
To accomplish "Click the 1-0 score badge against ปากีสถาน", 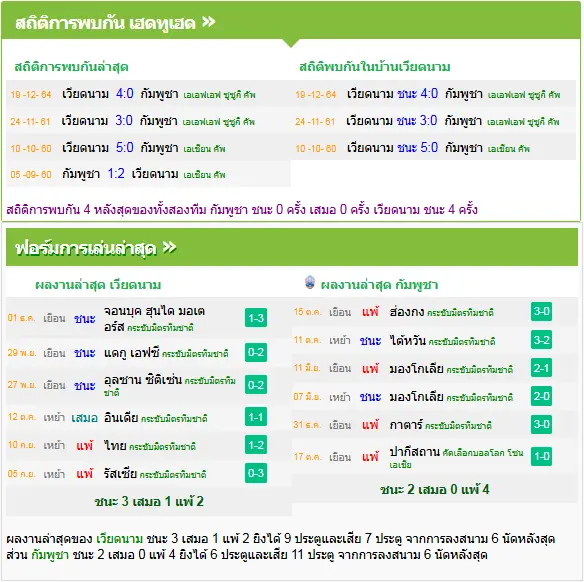I will tap(541, 456).
